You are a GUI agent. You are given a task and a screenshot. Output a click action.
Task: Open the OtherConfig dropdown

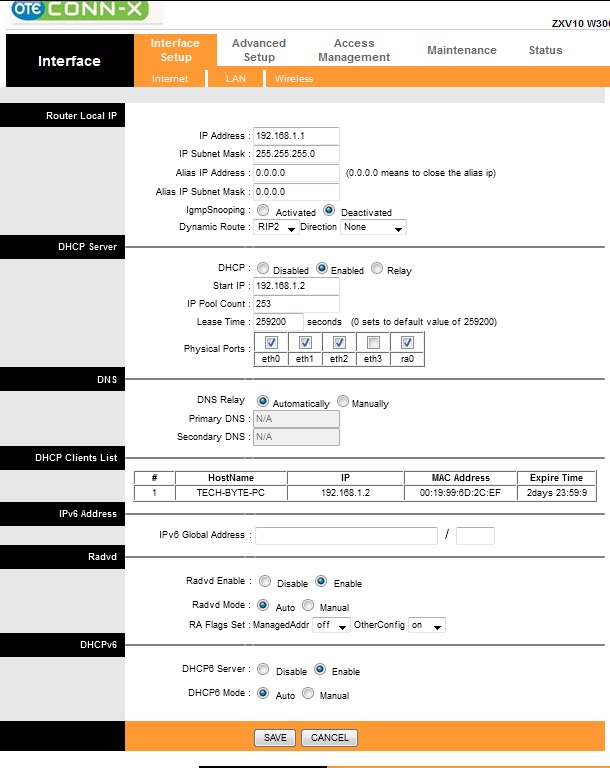click(x=426, y=625)
